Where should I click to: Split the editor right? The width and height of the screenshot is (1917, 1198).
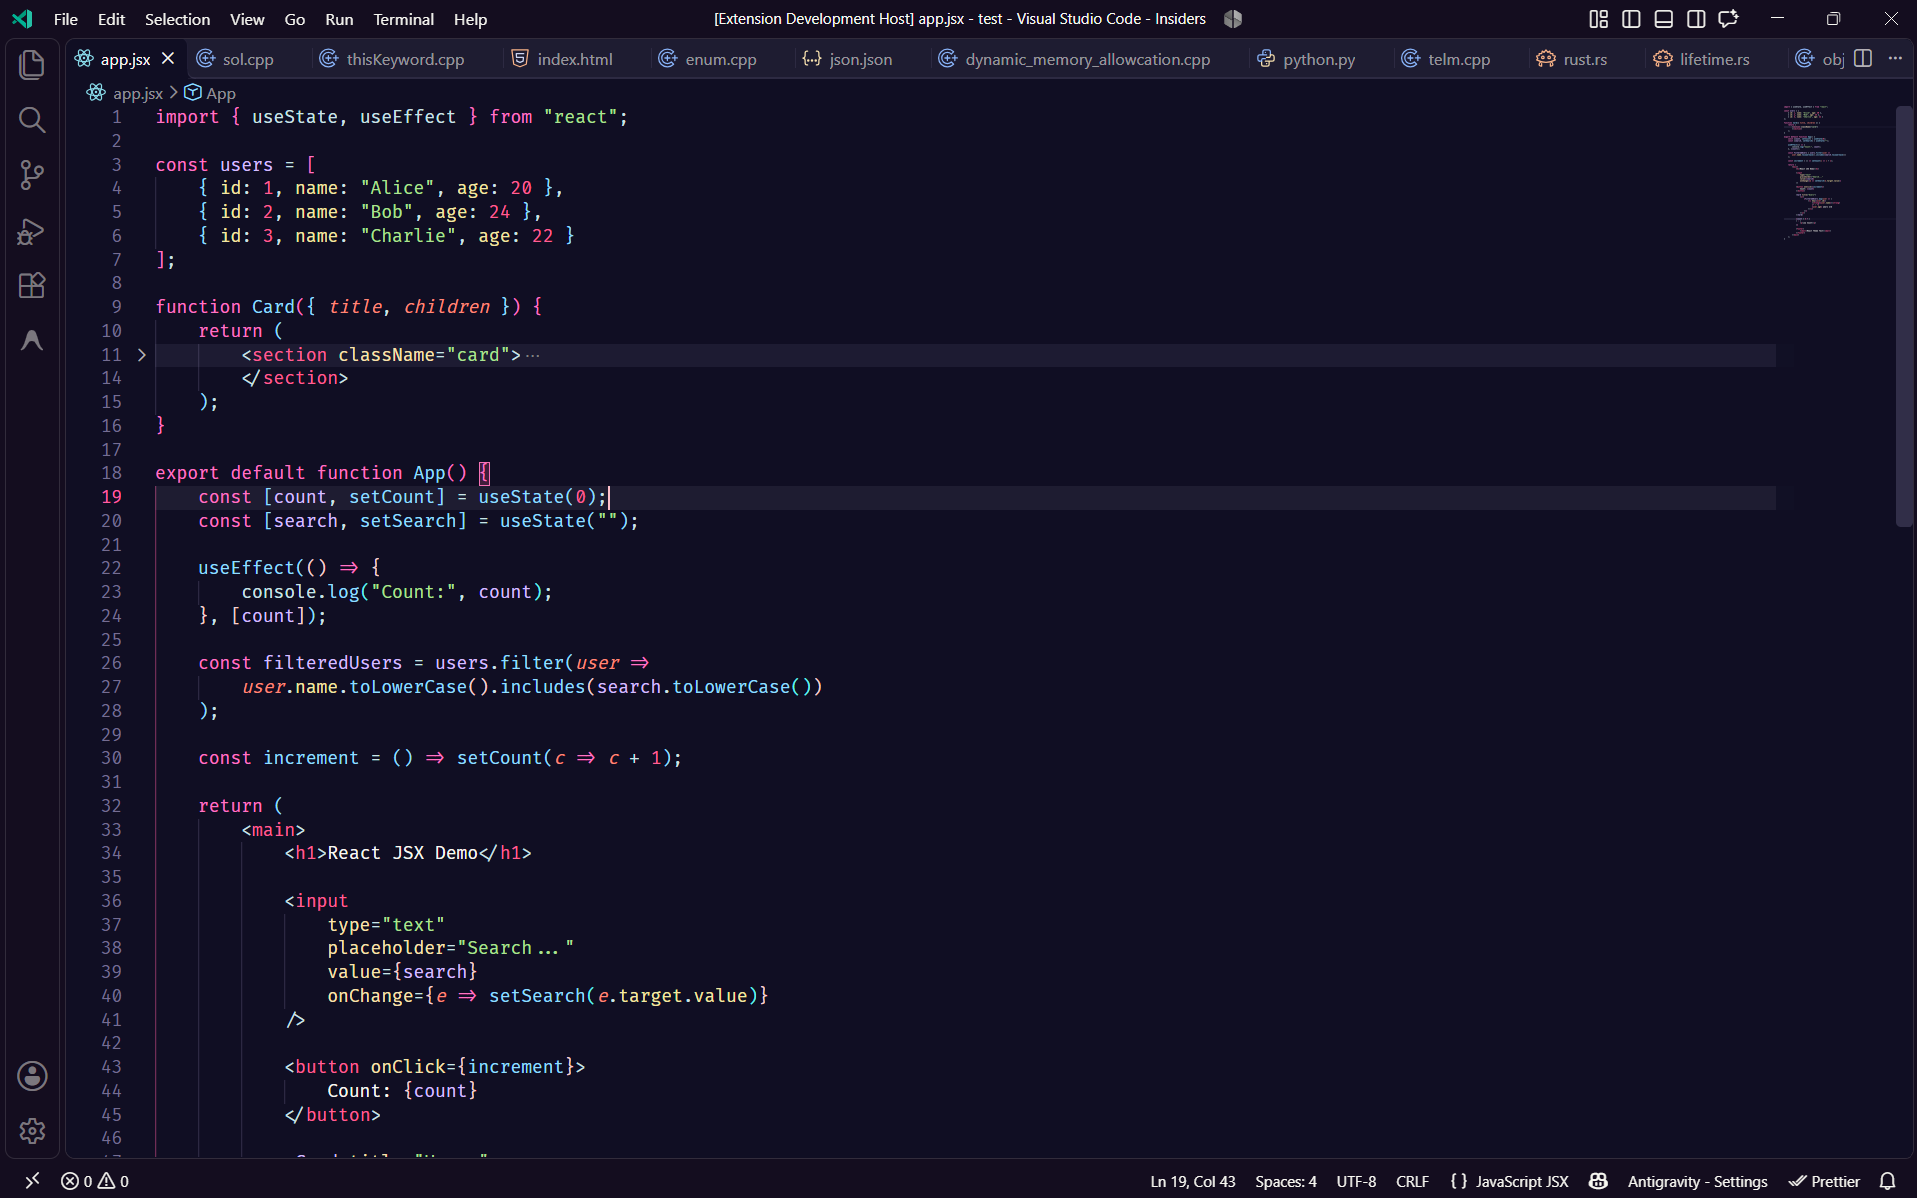pyautogui.click(x=1863, y=59)
